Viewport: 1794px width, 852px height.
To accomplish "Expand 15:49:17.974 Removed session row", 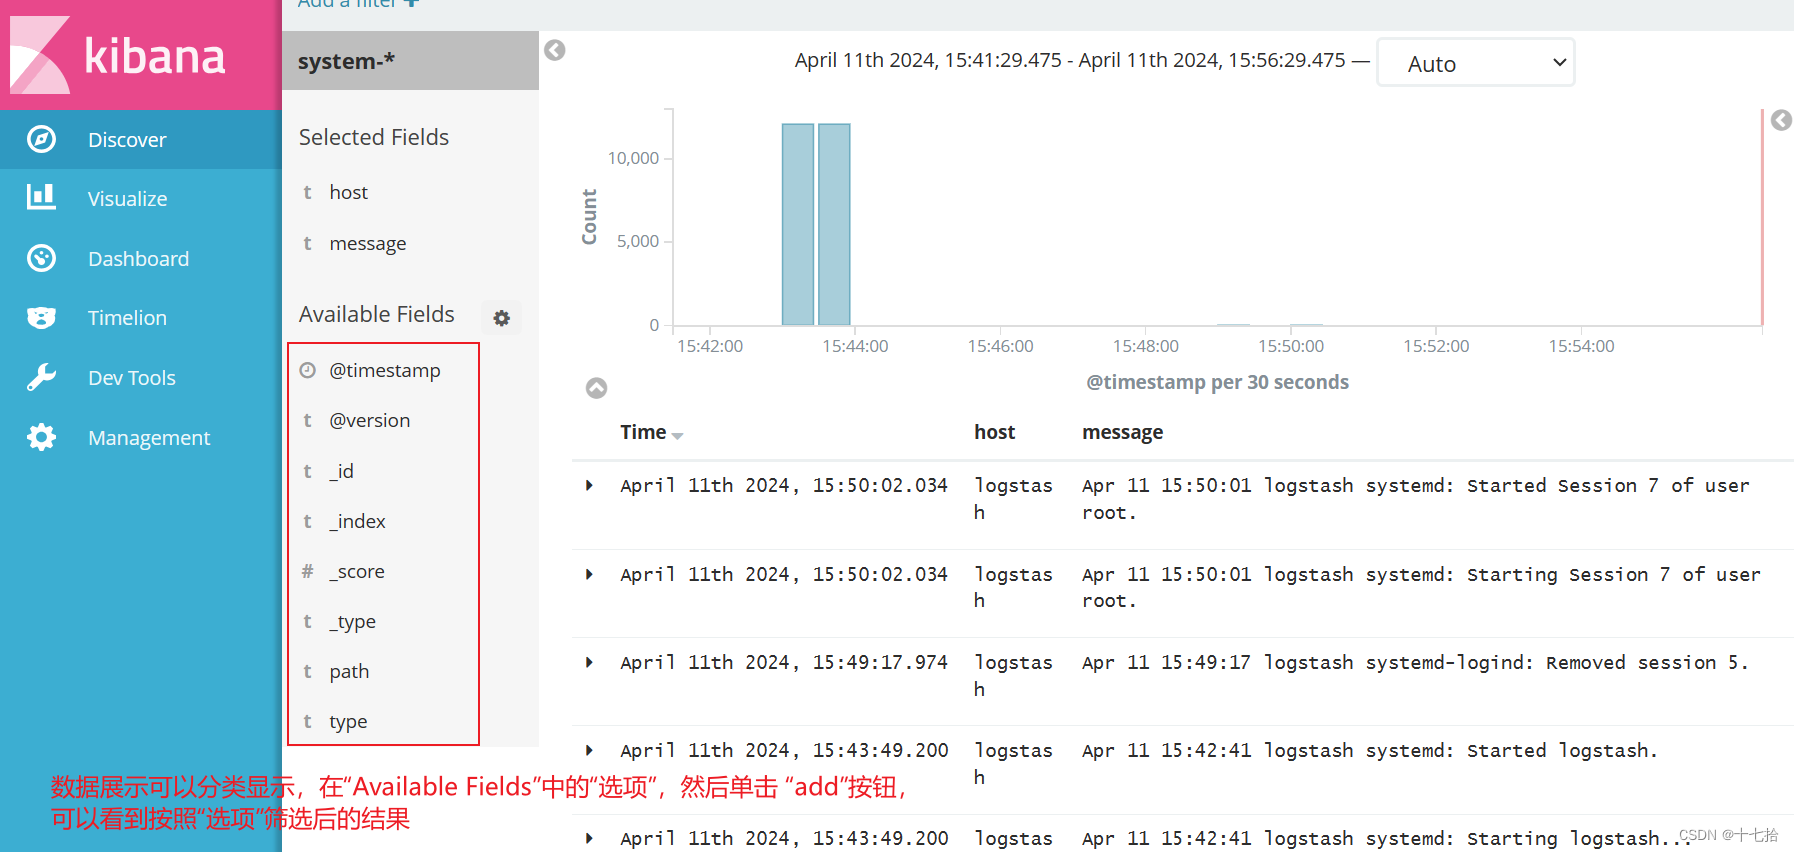I will (589, 662).
